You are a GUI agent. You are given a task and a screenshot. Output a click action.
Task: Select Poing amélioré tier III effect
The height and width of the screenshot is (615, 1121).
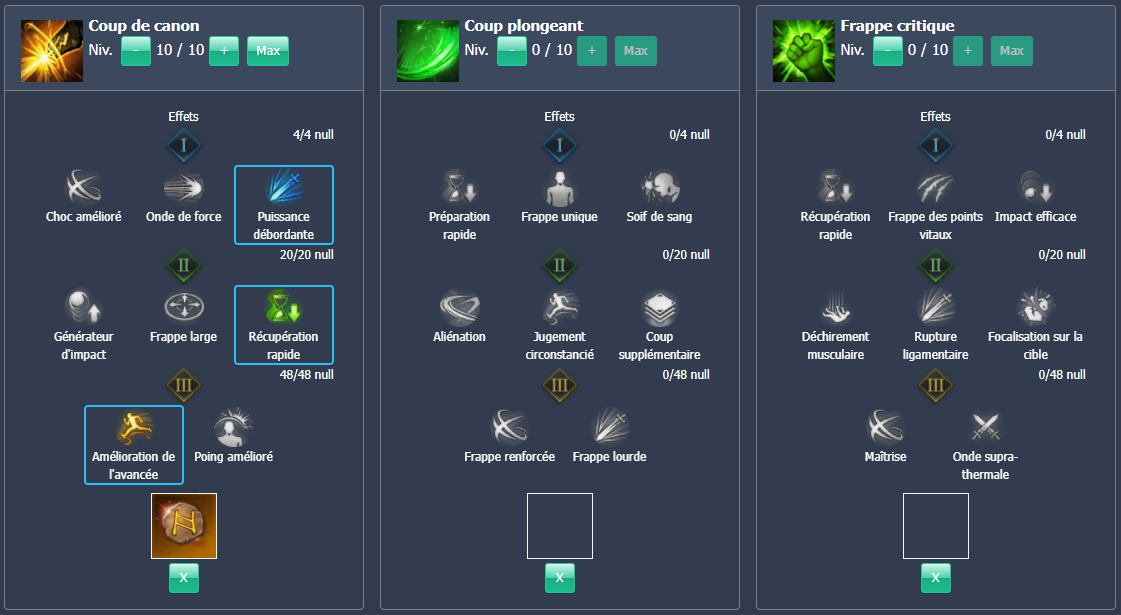click(x=235, y=428)
